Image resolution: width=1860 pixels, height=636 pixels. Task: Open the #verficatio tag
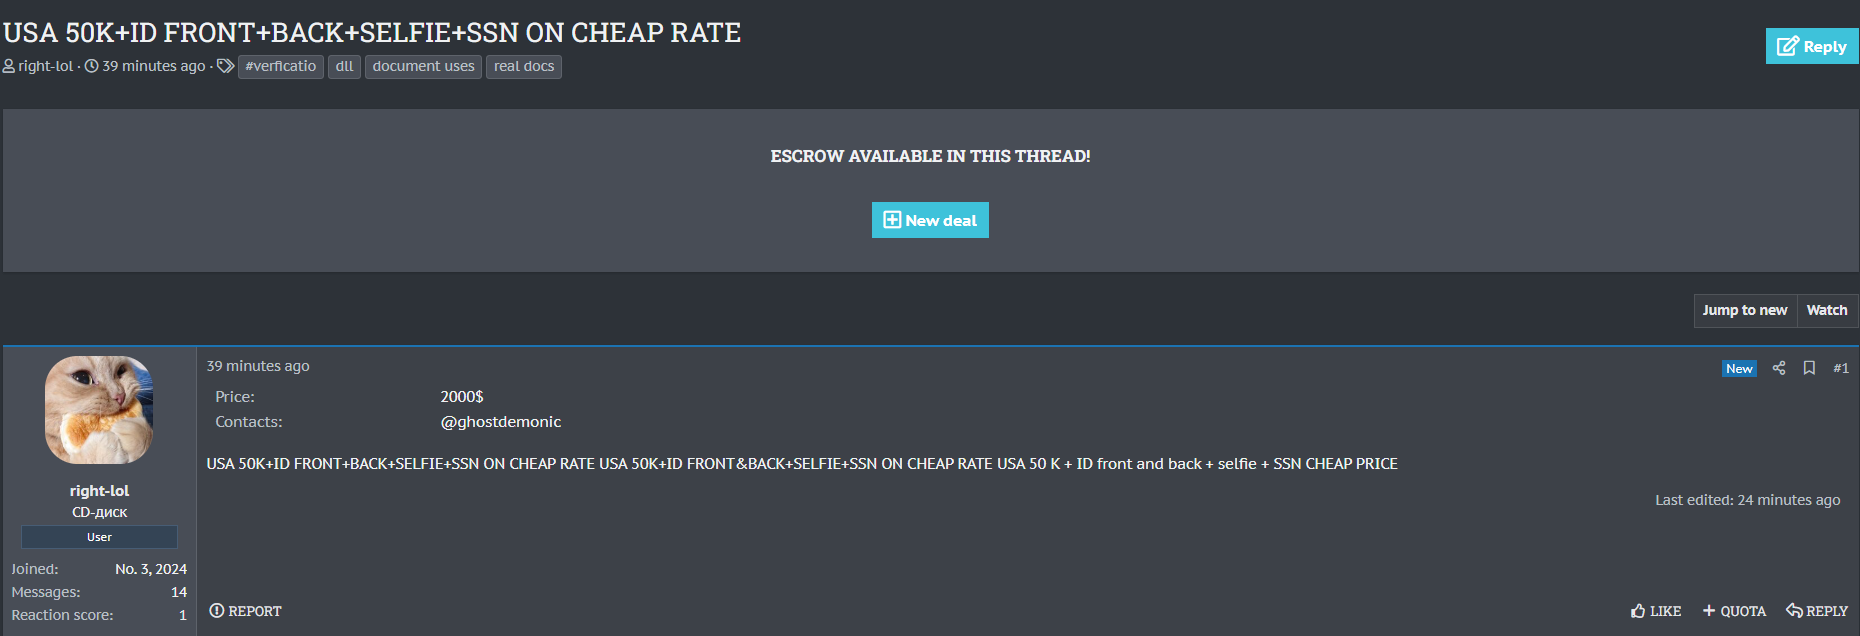pos(280,66)
